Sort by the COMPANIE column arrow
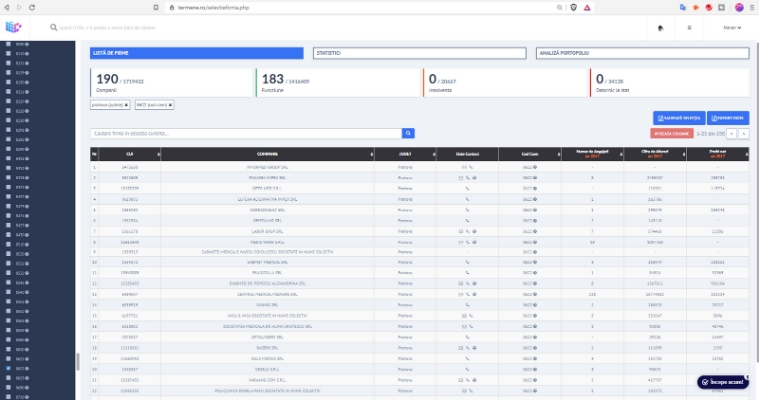Screen dimensions: 759x400 (372, 154)
